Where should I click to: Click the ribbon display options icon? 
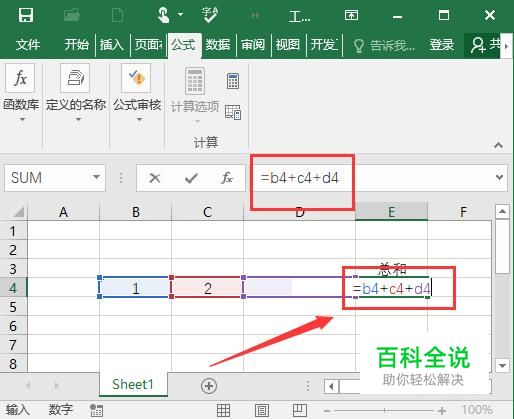(x=351, y=15)
